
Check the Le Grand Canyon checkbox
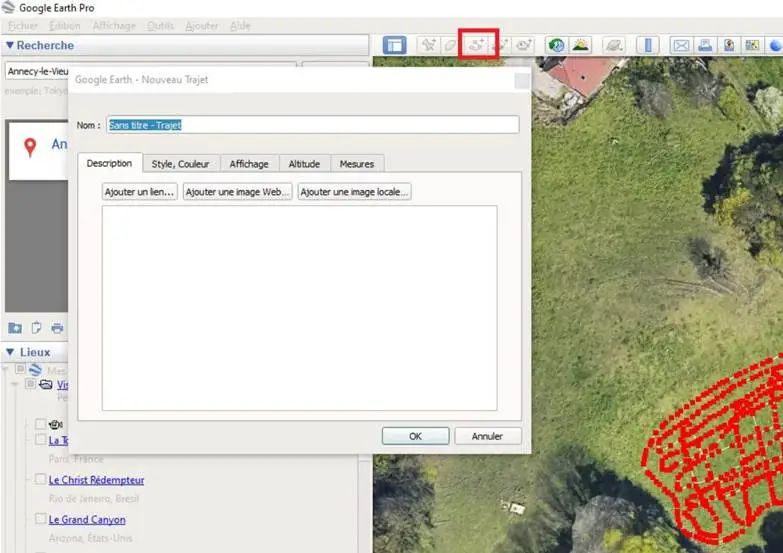click(40, 520)
